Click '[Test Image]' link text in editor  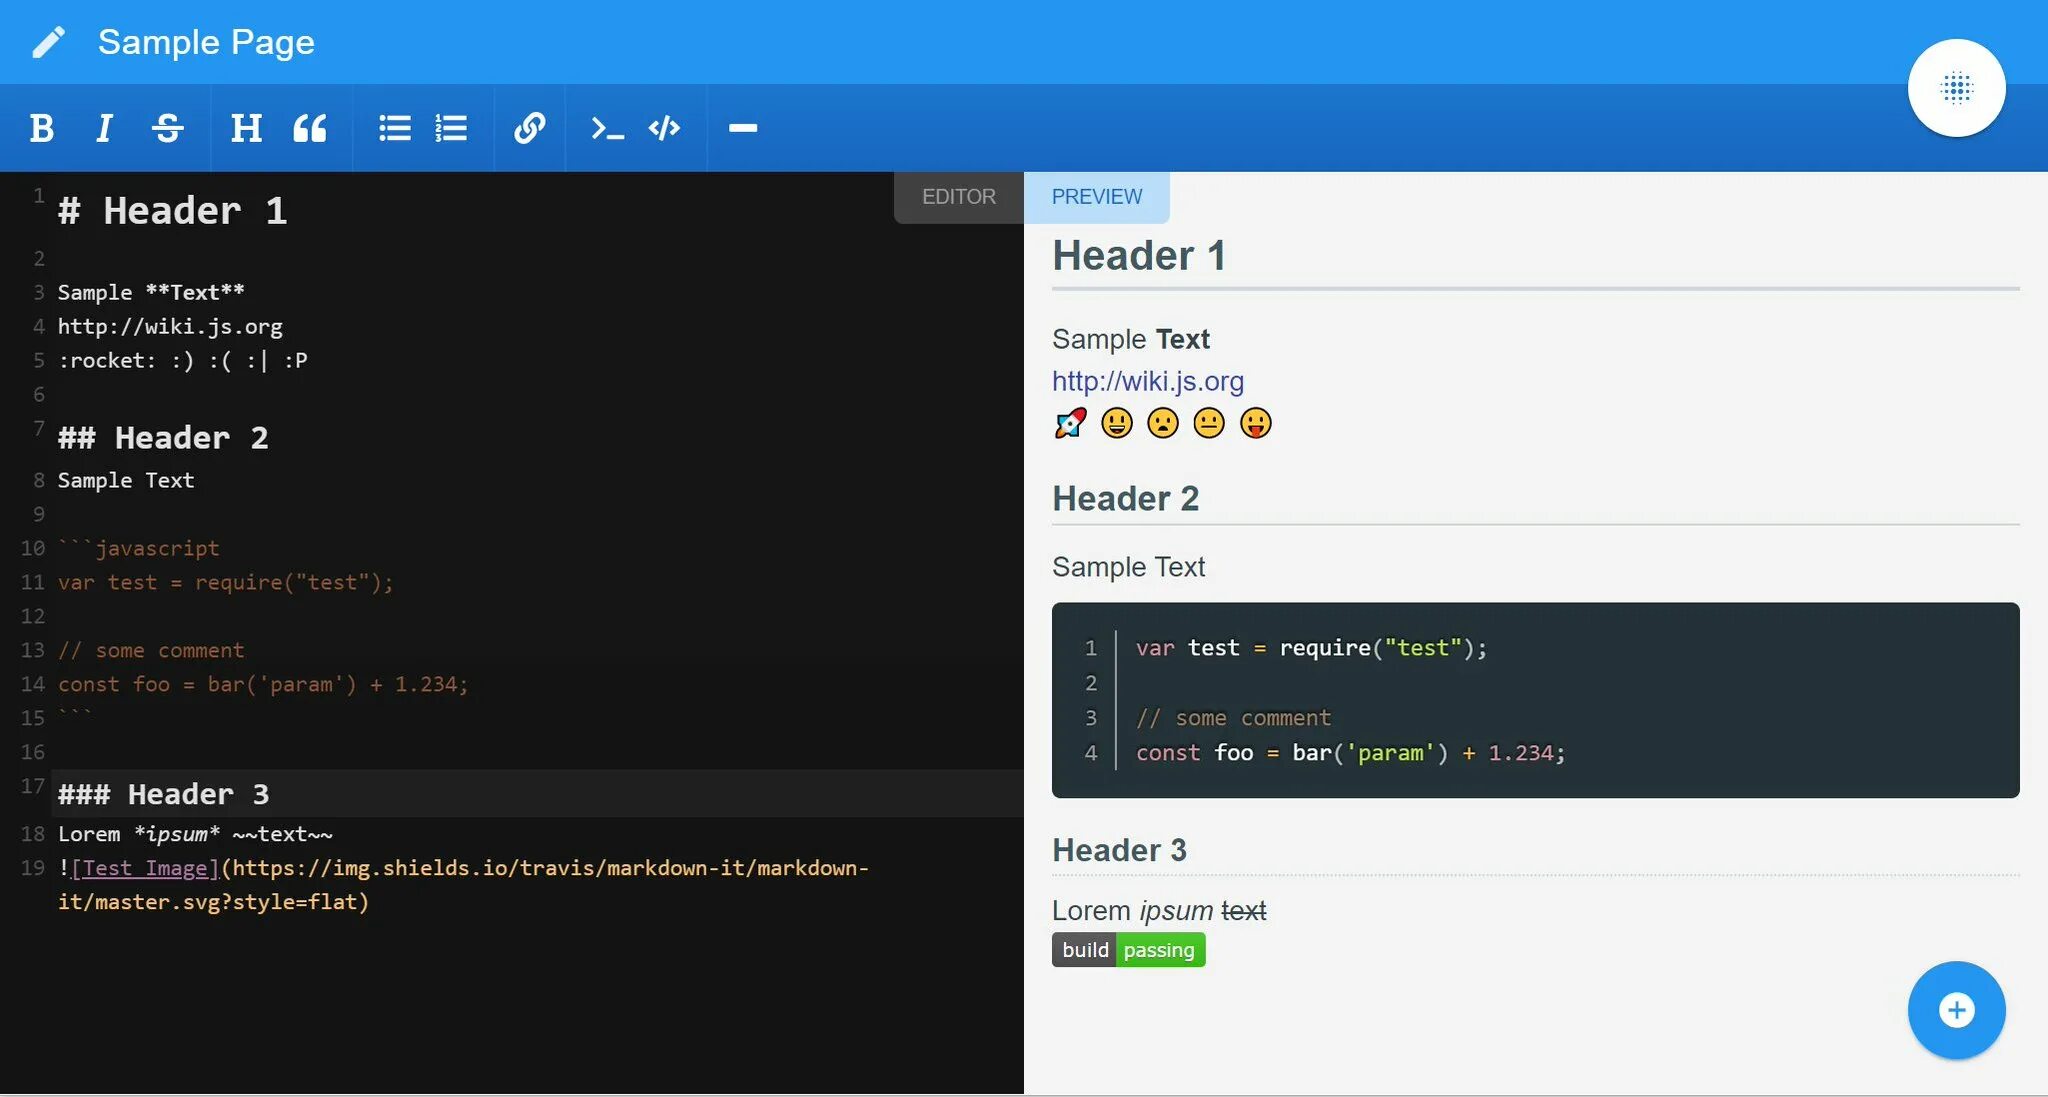point(145,868)
